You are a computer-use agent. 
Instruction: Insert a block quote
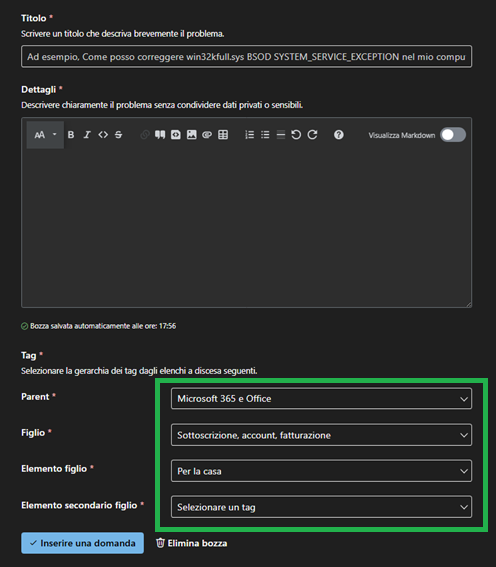[x=160, y=135]
